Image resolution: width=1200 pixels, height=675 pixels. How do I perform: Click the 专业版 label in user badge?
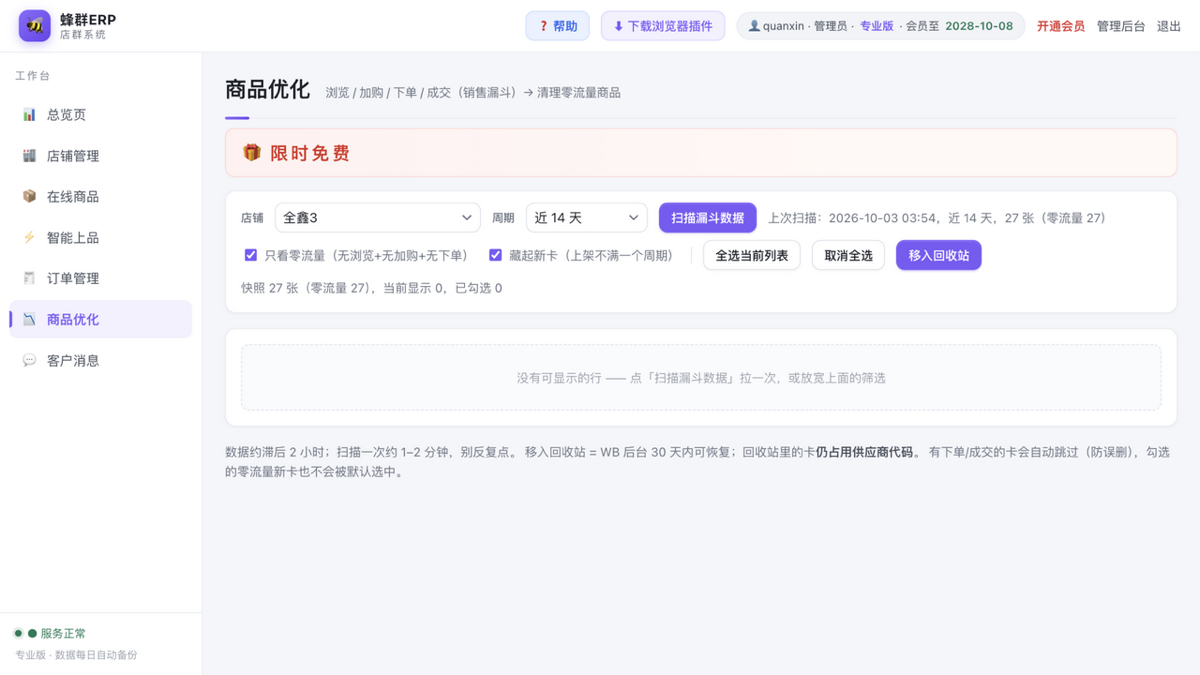pos(877,26)
